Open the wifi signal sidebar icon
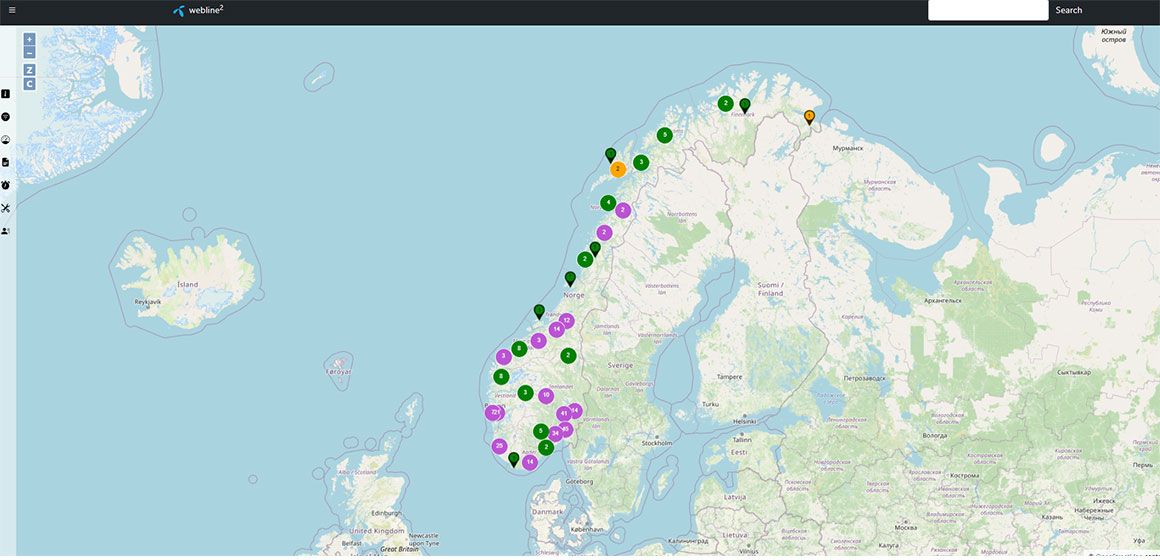This screenshot has width=1160, height=560. (6, 117)
